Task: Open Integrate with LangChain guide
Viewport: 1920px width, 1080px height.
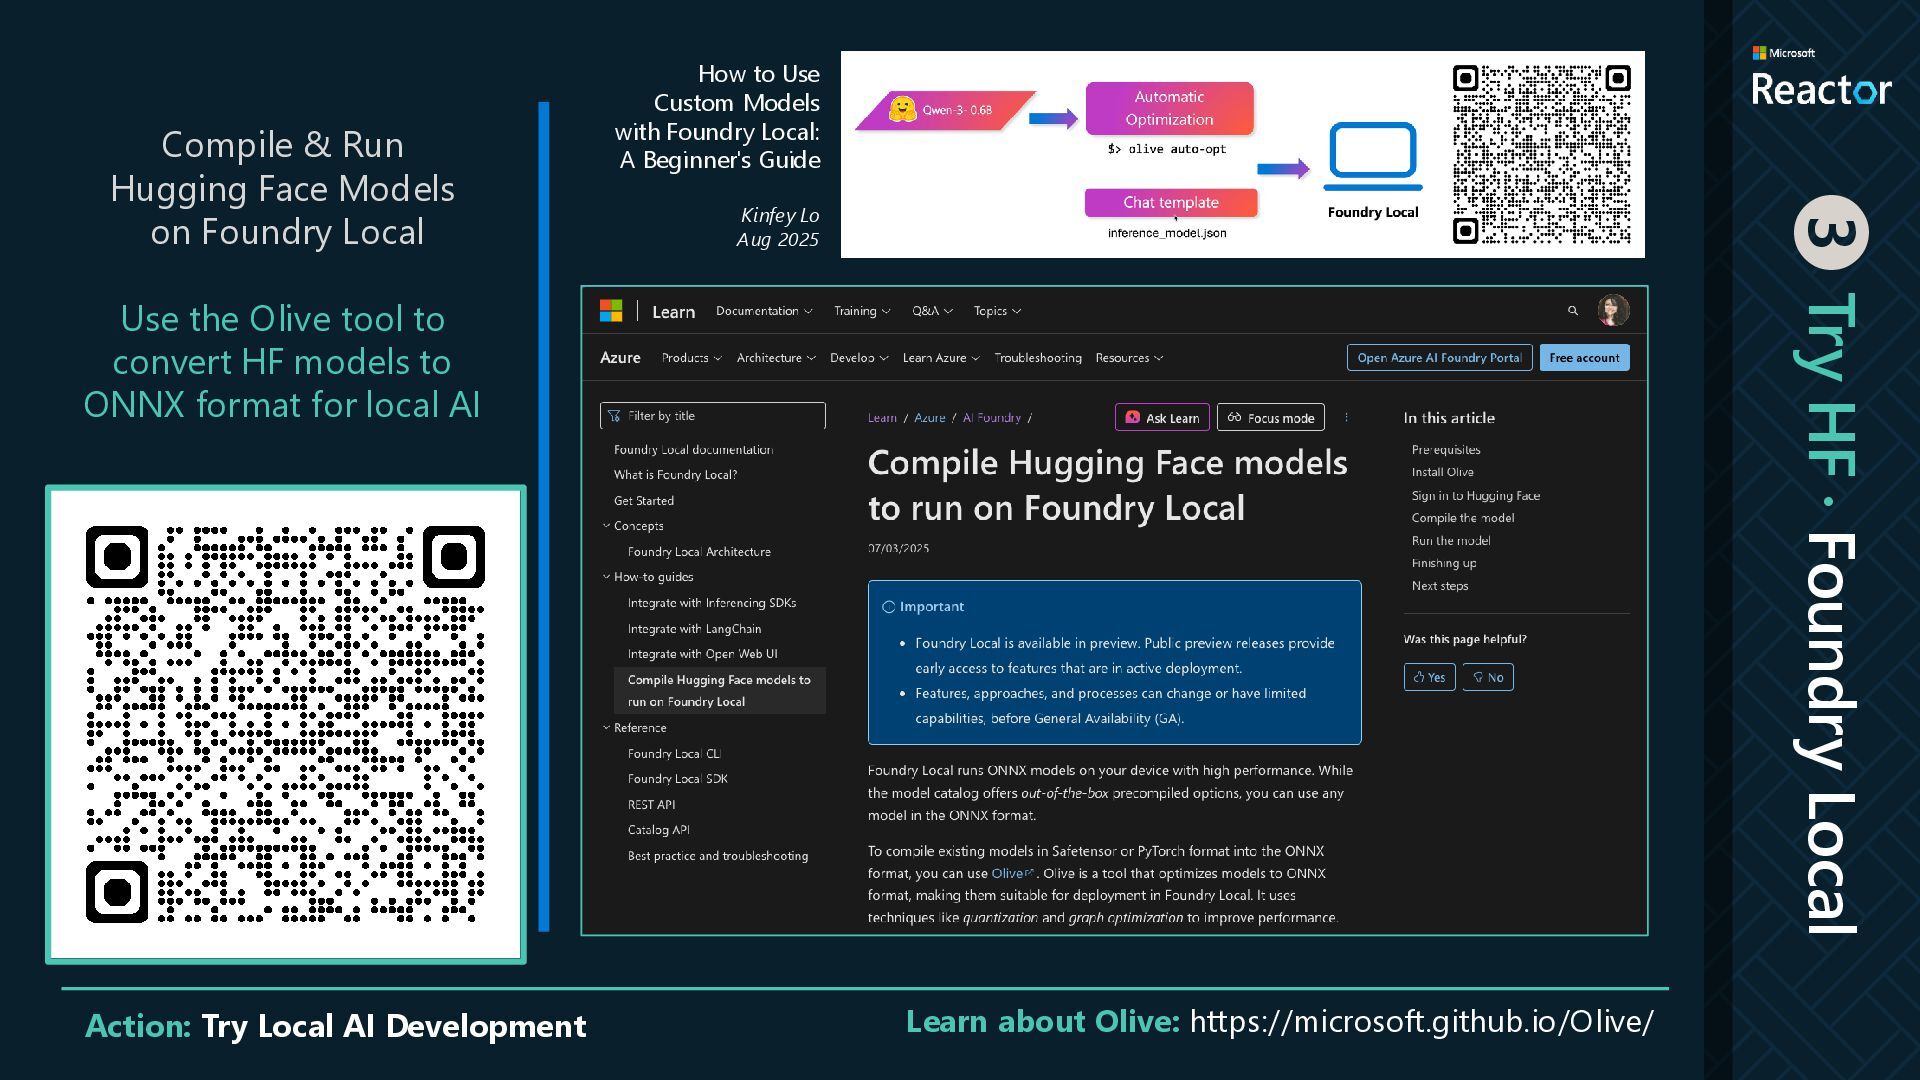Action: 694,629
